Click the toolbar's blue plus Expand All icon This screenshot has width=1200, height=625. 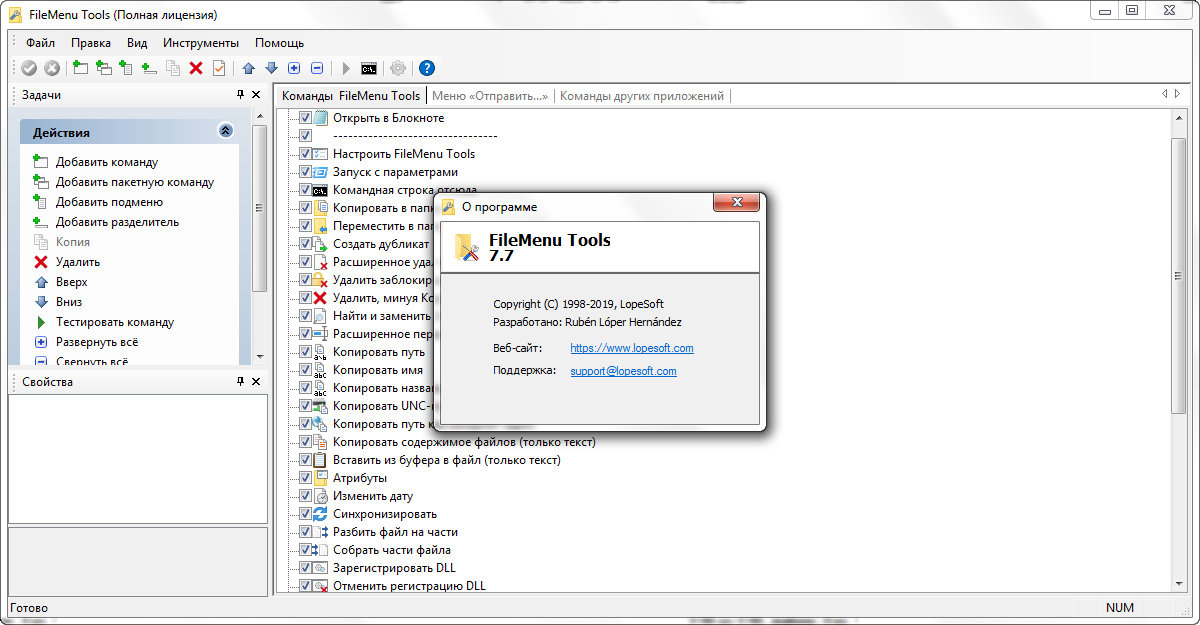tap(294, 68)
